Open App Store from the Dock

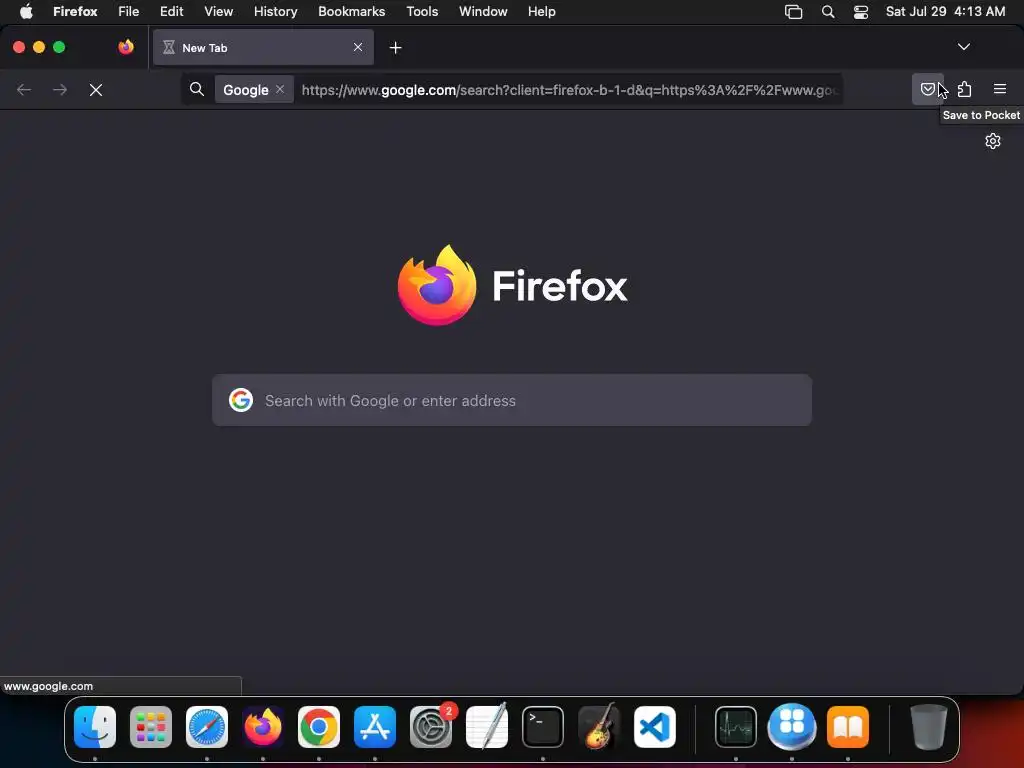375,727
